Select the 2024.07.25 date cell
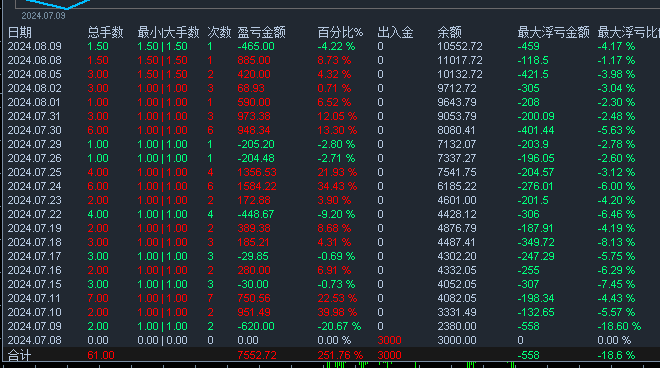This screenshot has height=368, width=660. [x=35, y=172]
